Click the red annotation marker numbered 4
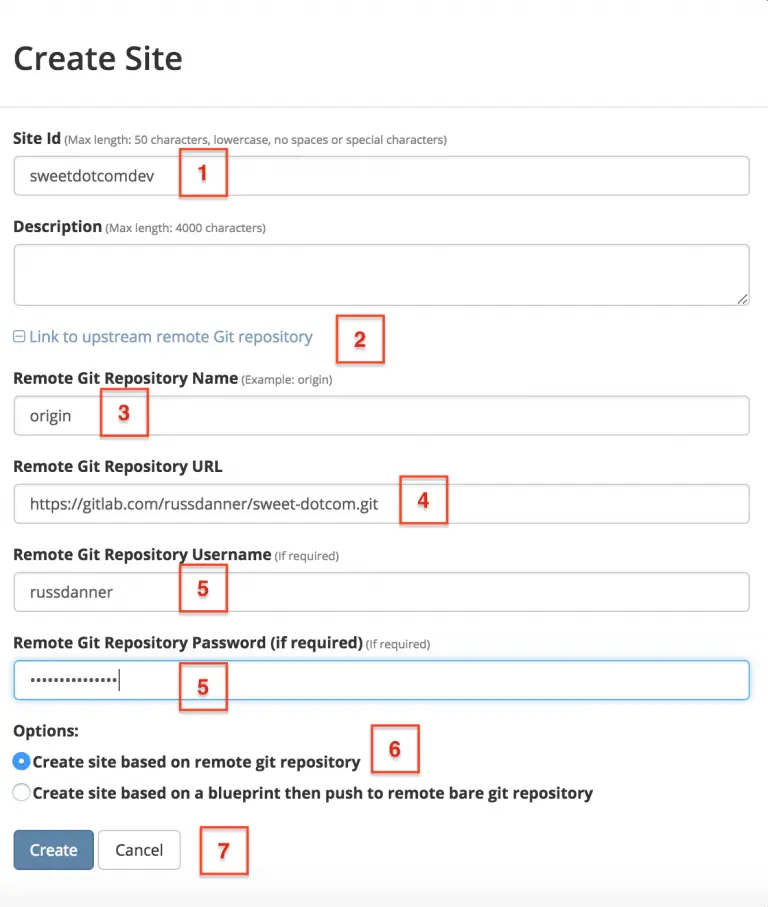 pyautogui.click(x=423, y=500)
